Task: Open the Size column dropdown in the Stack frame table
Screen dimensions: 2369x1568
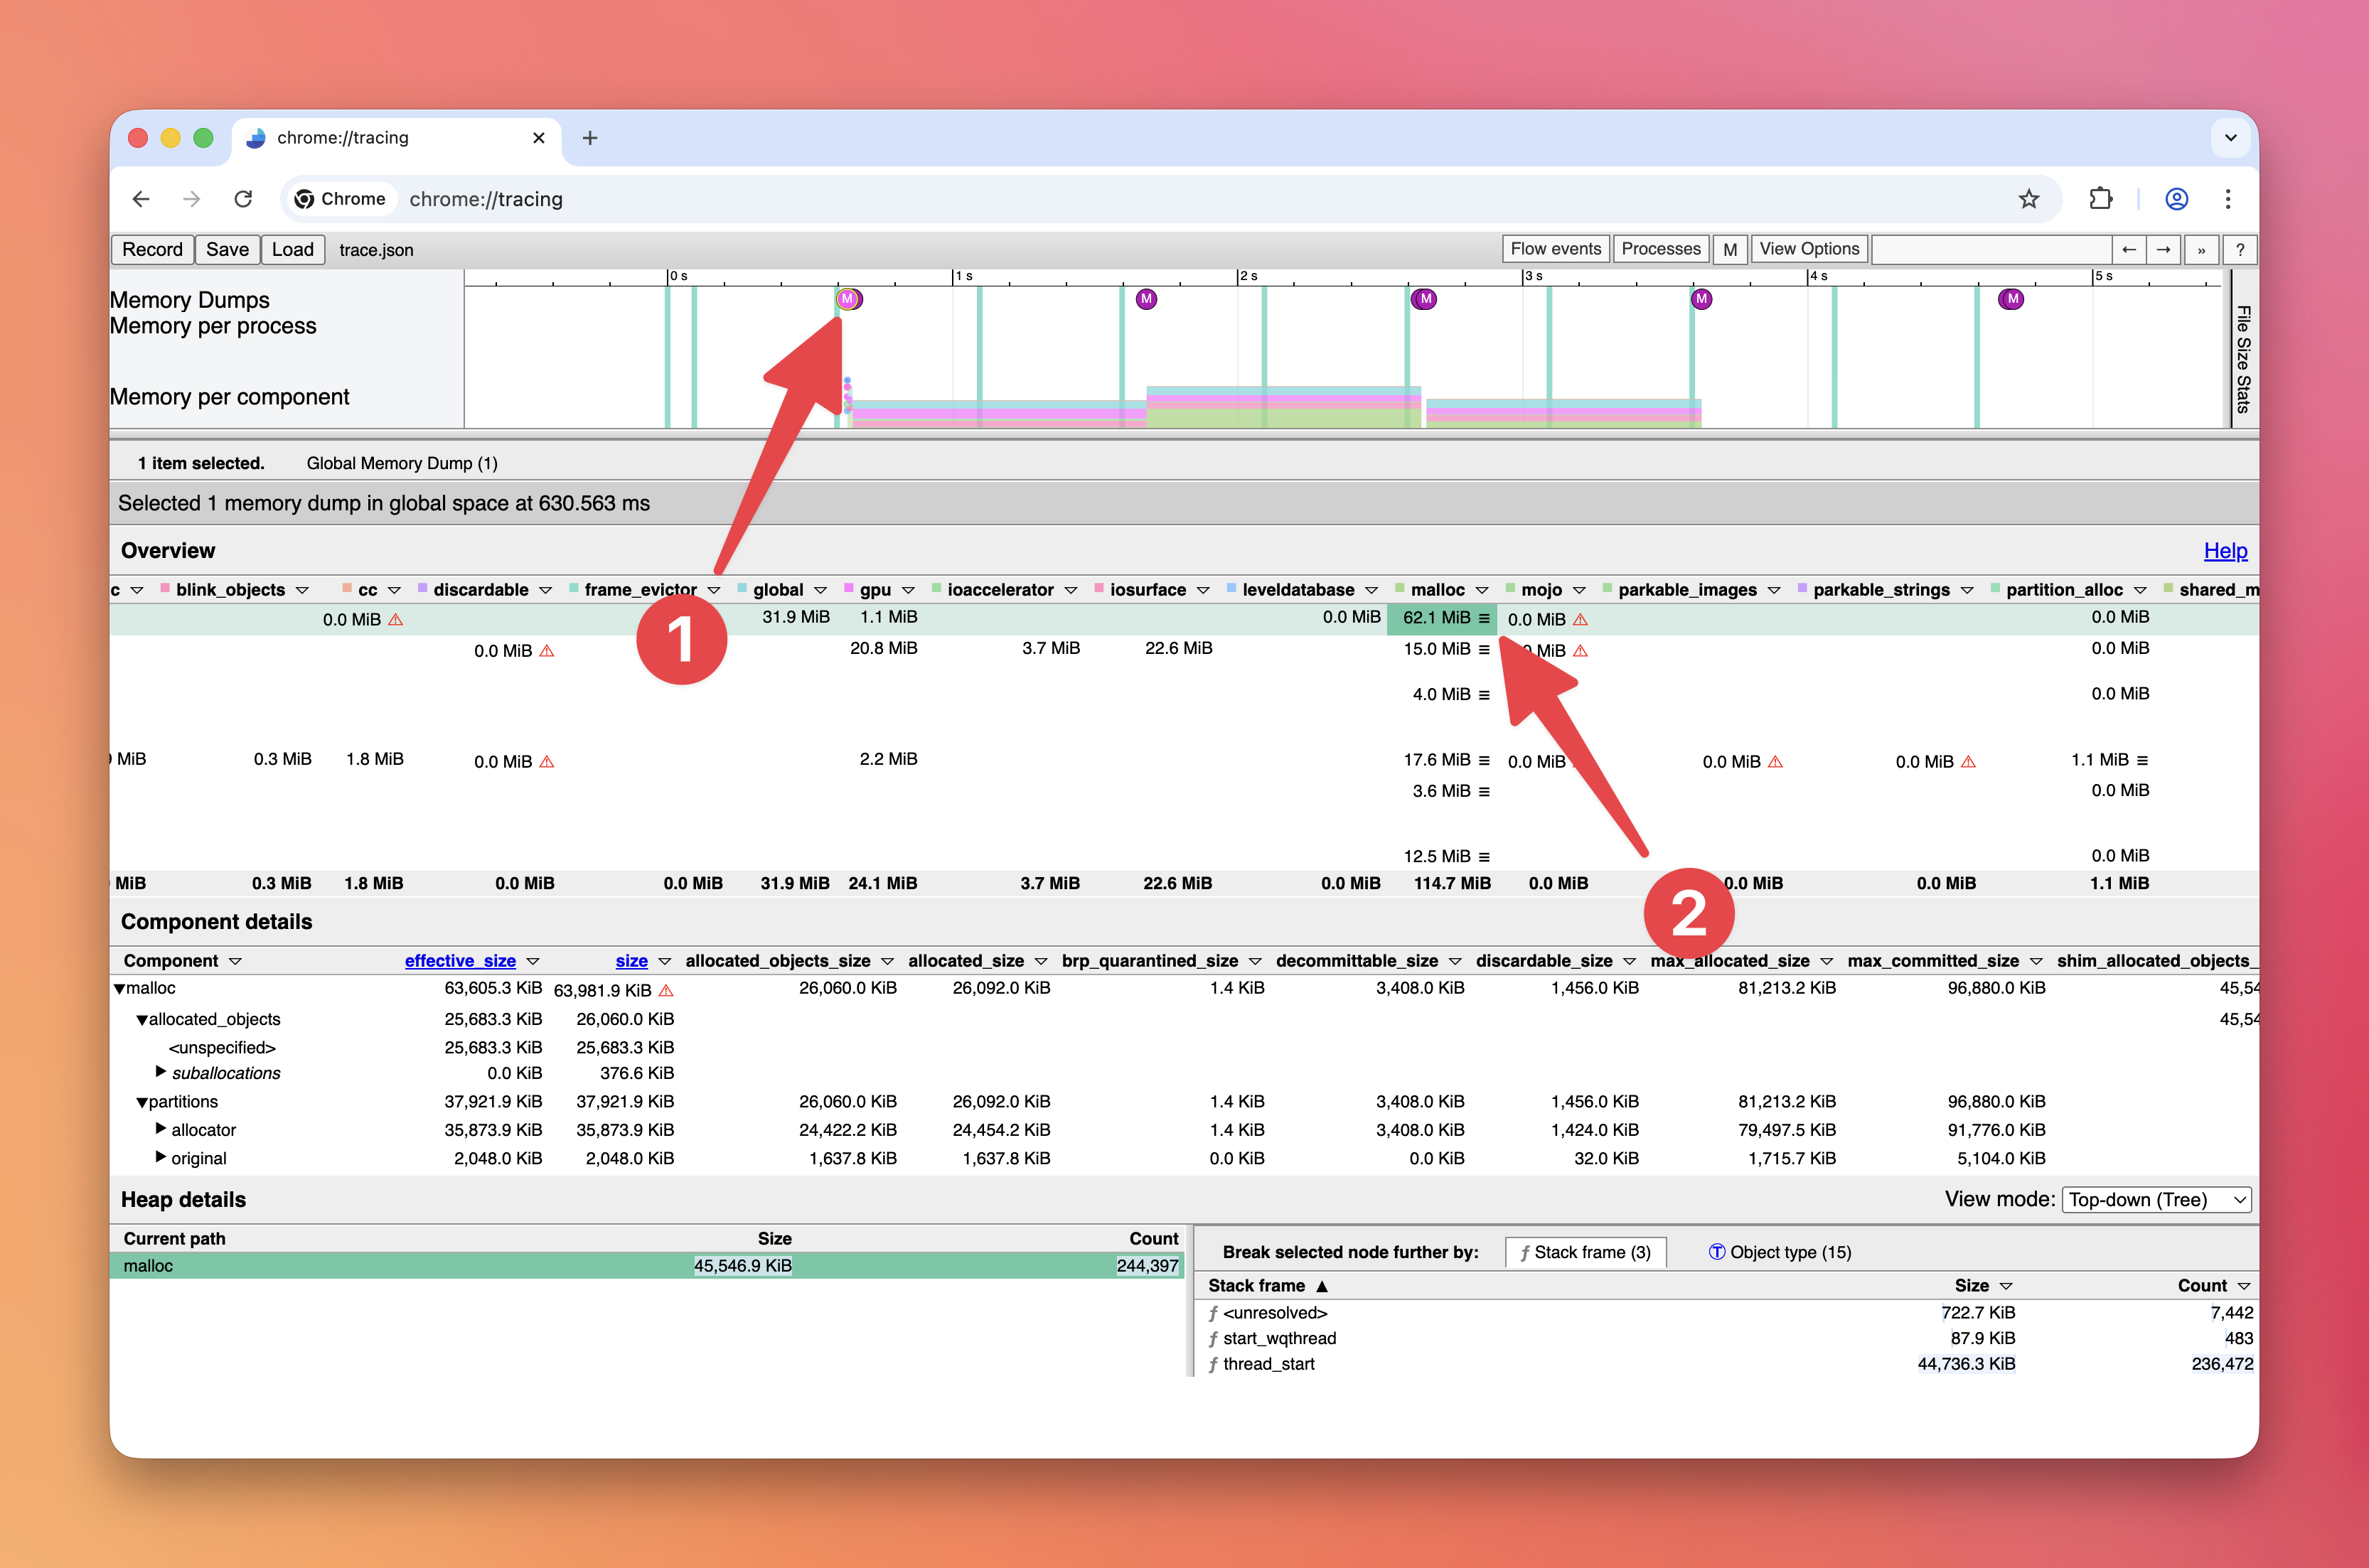Action: pos(2006,1286)
